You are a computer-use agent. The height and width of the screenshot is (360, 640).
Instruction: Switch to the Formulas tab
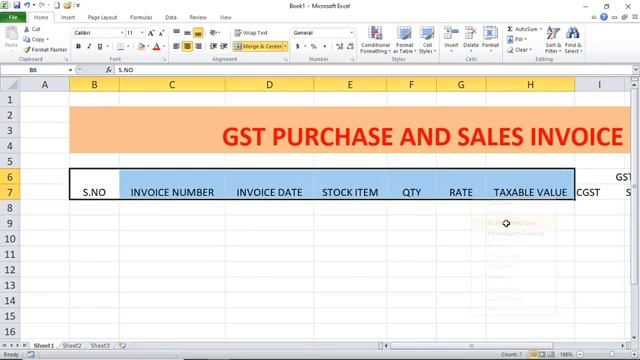click(141, 18)
